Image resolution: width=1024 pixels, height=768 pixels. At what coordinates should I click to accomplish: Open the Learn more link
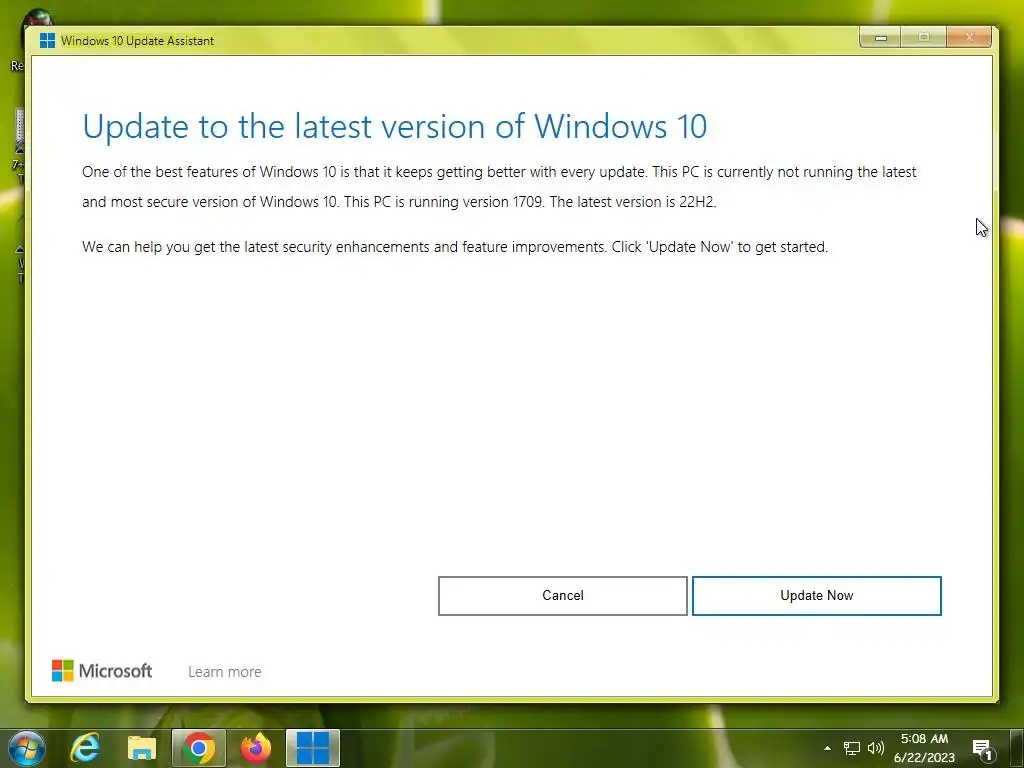[225, 672]
